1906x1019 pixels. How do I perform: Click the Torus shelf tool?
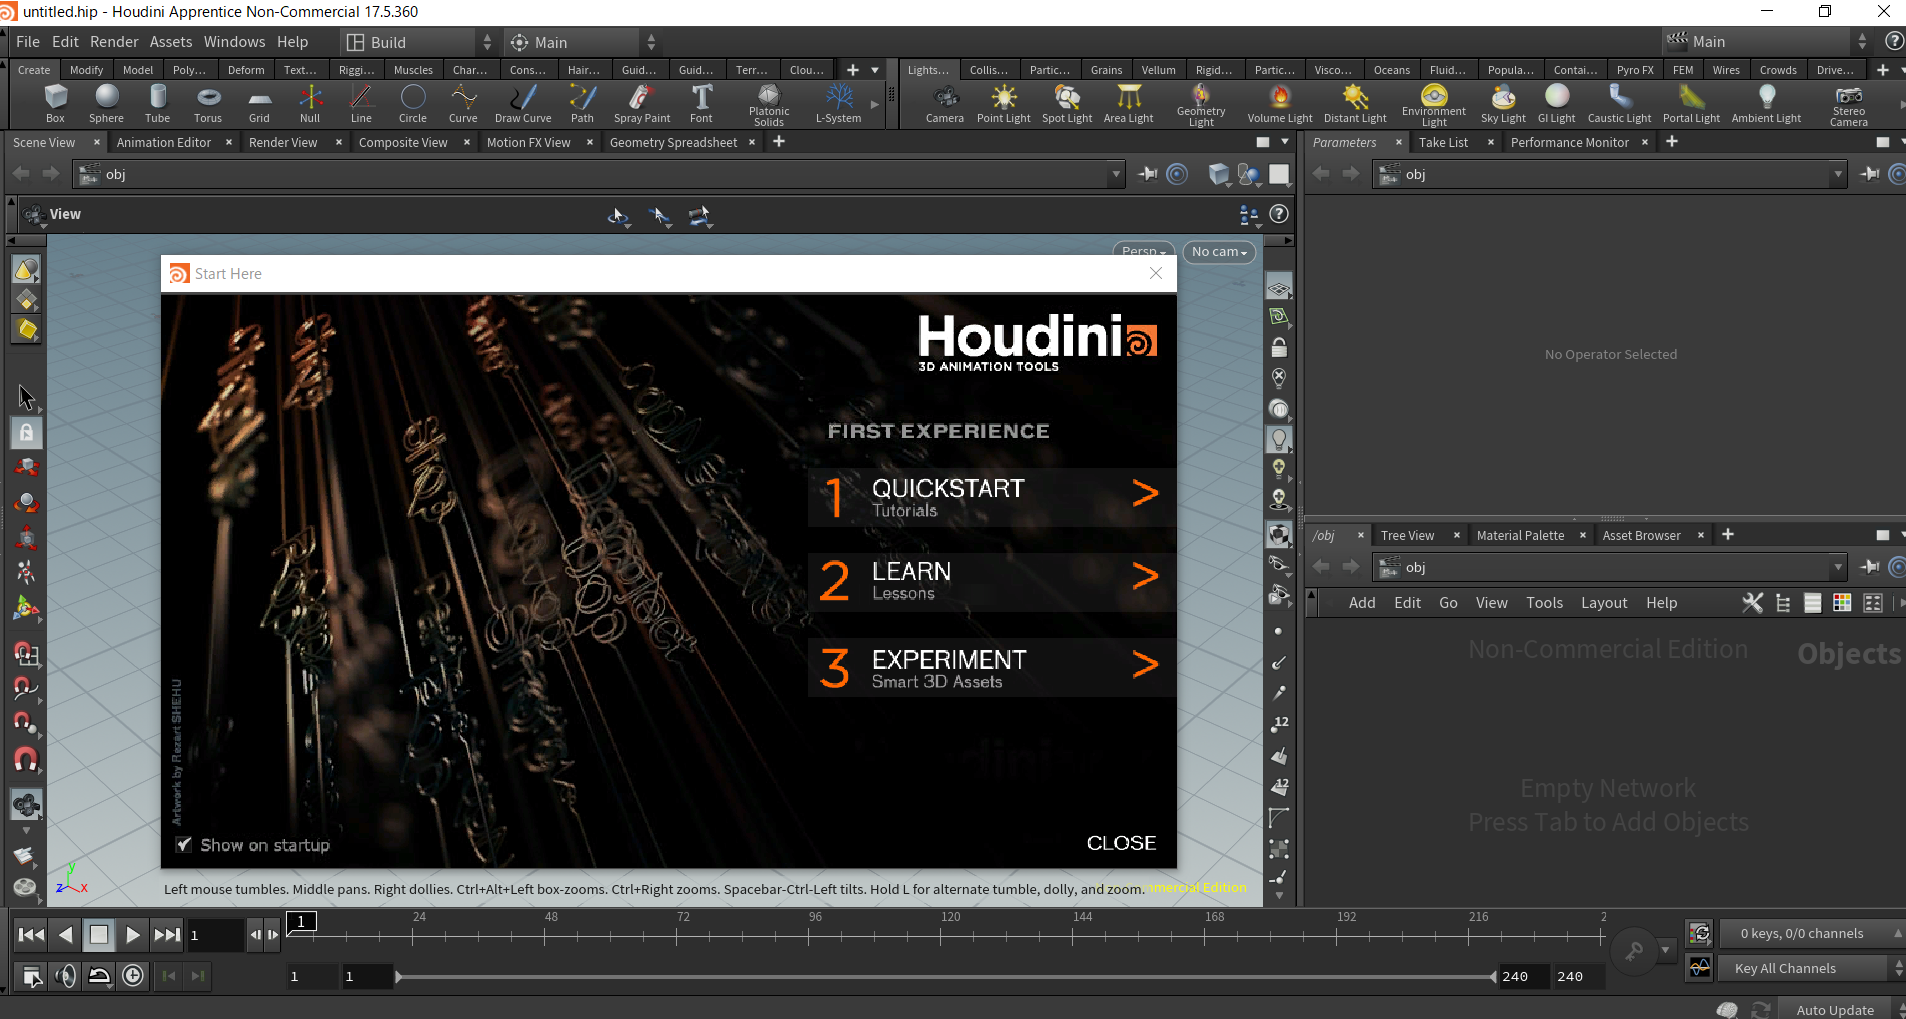tap(208, 103)
